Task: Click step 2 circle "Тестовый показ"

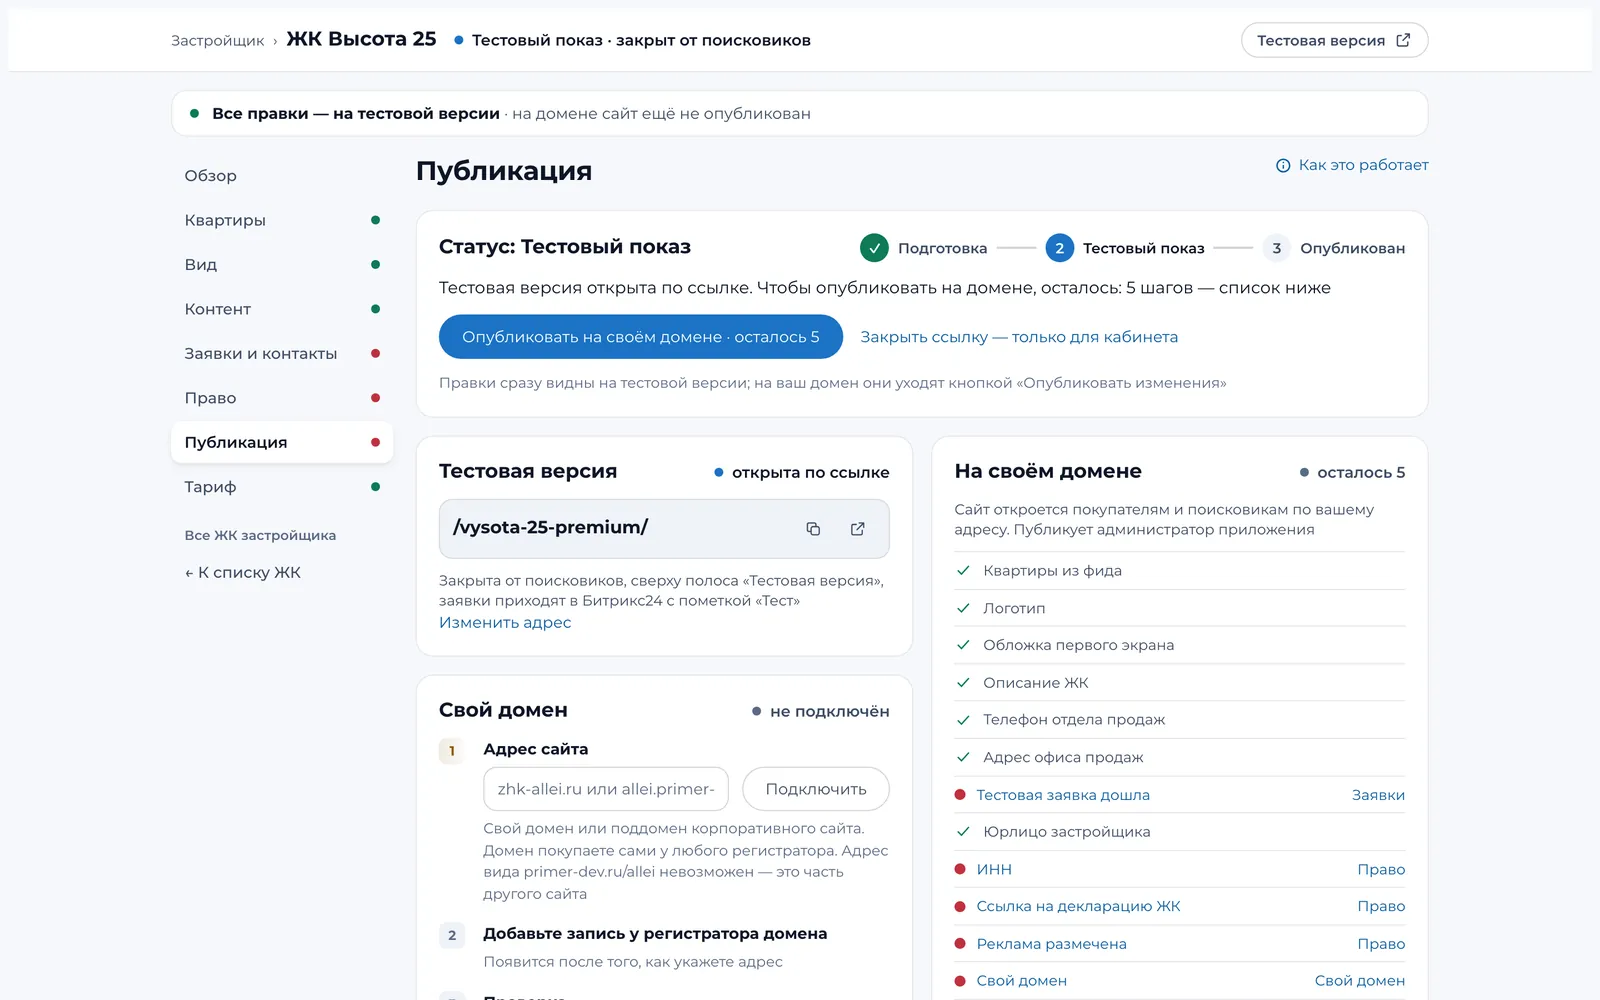Action: 1060,248
